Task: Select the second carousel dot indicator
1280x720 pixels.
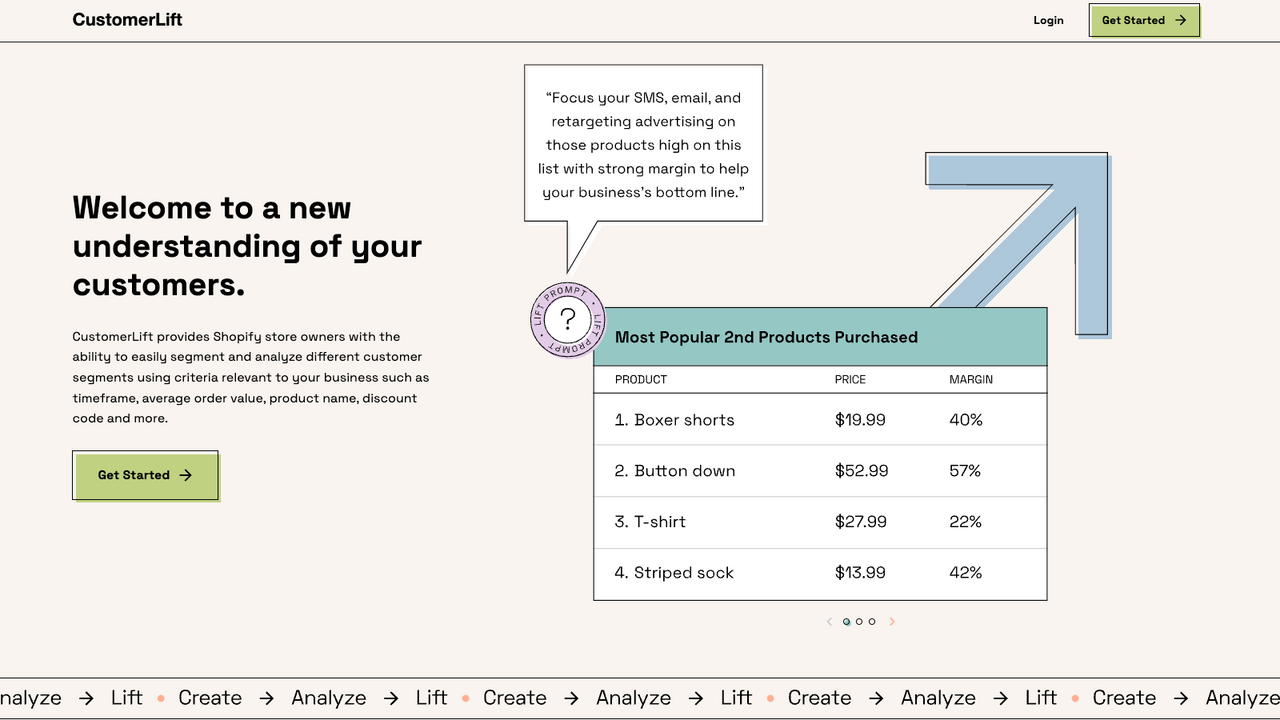Action: pyautogui.click(x=859, y=622)
